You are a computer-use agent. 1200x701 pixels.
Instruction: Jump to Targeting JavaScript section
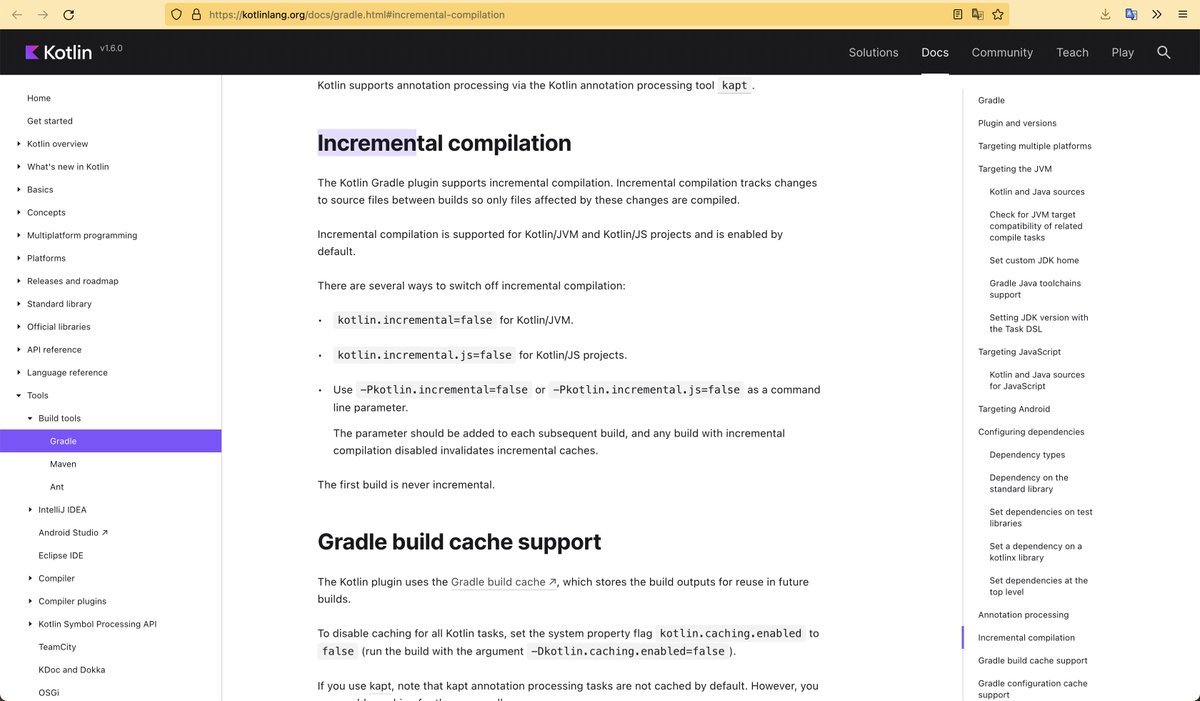(x=1019, y=352)
